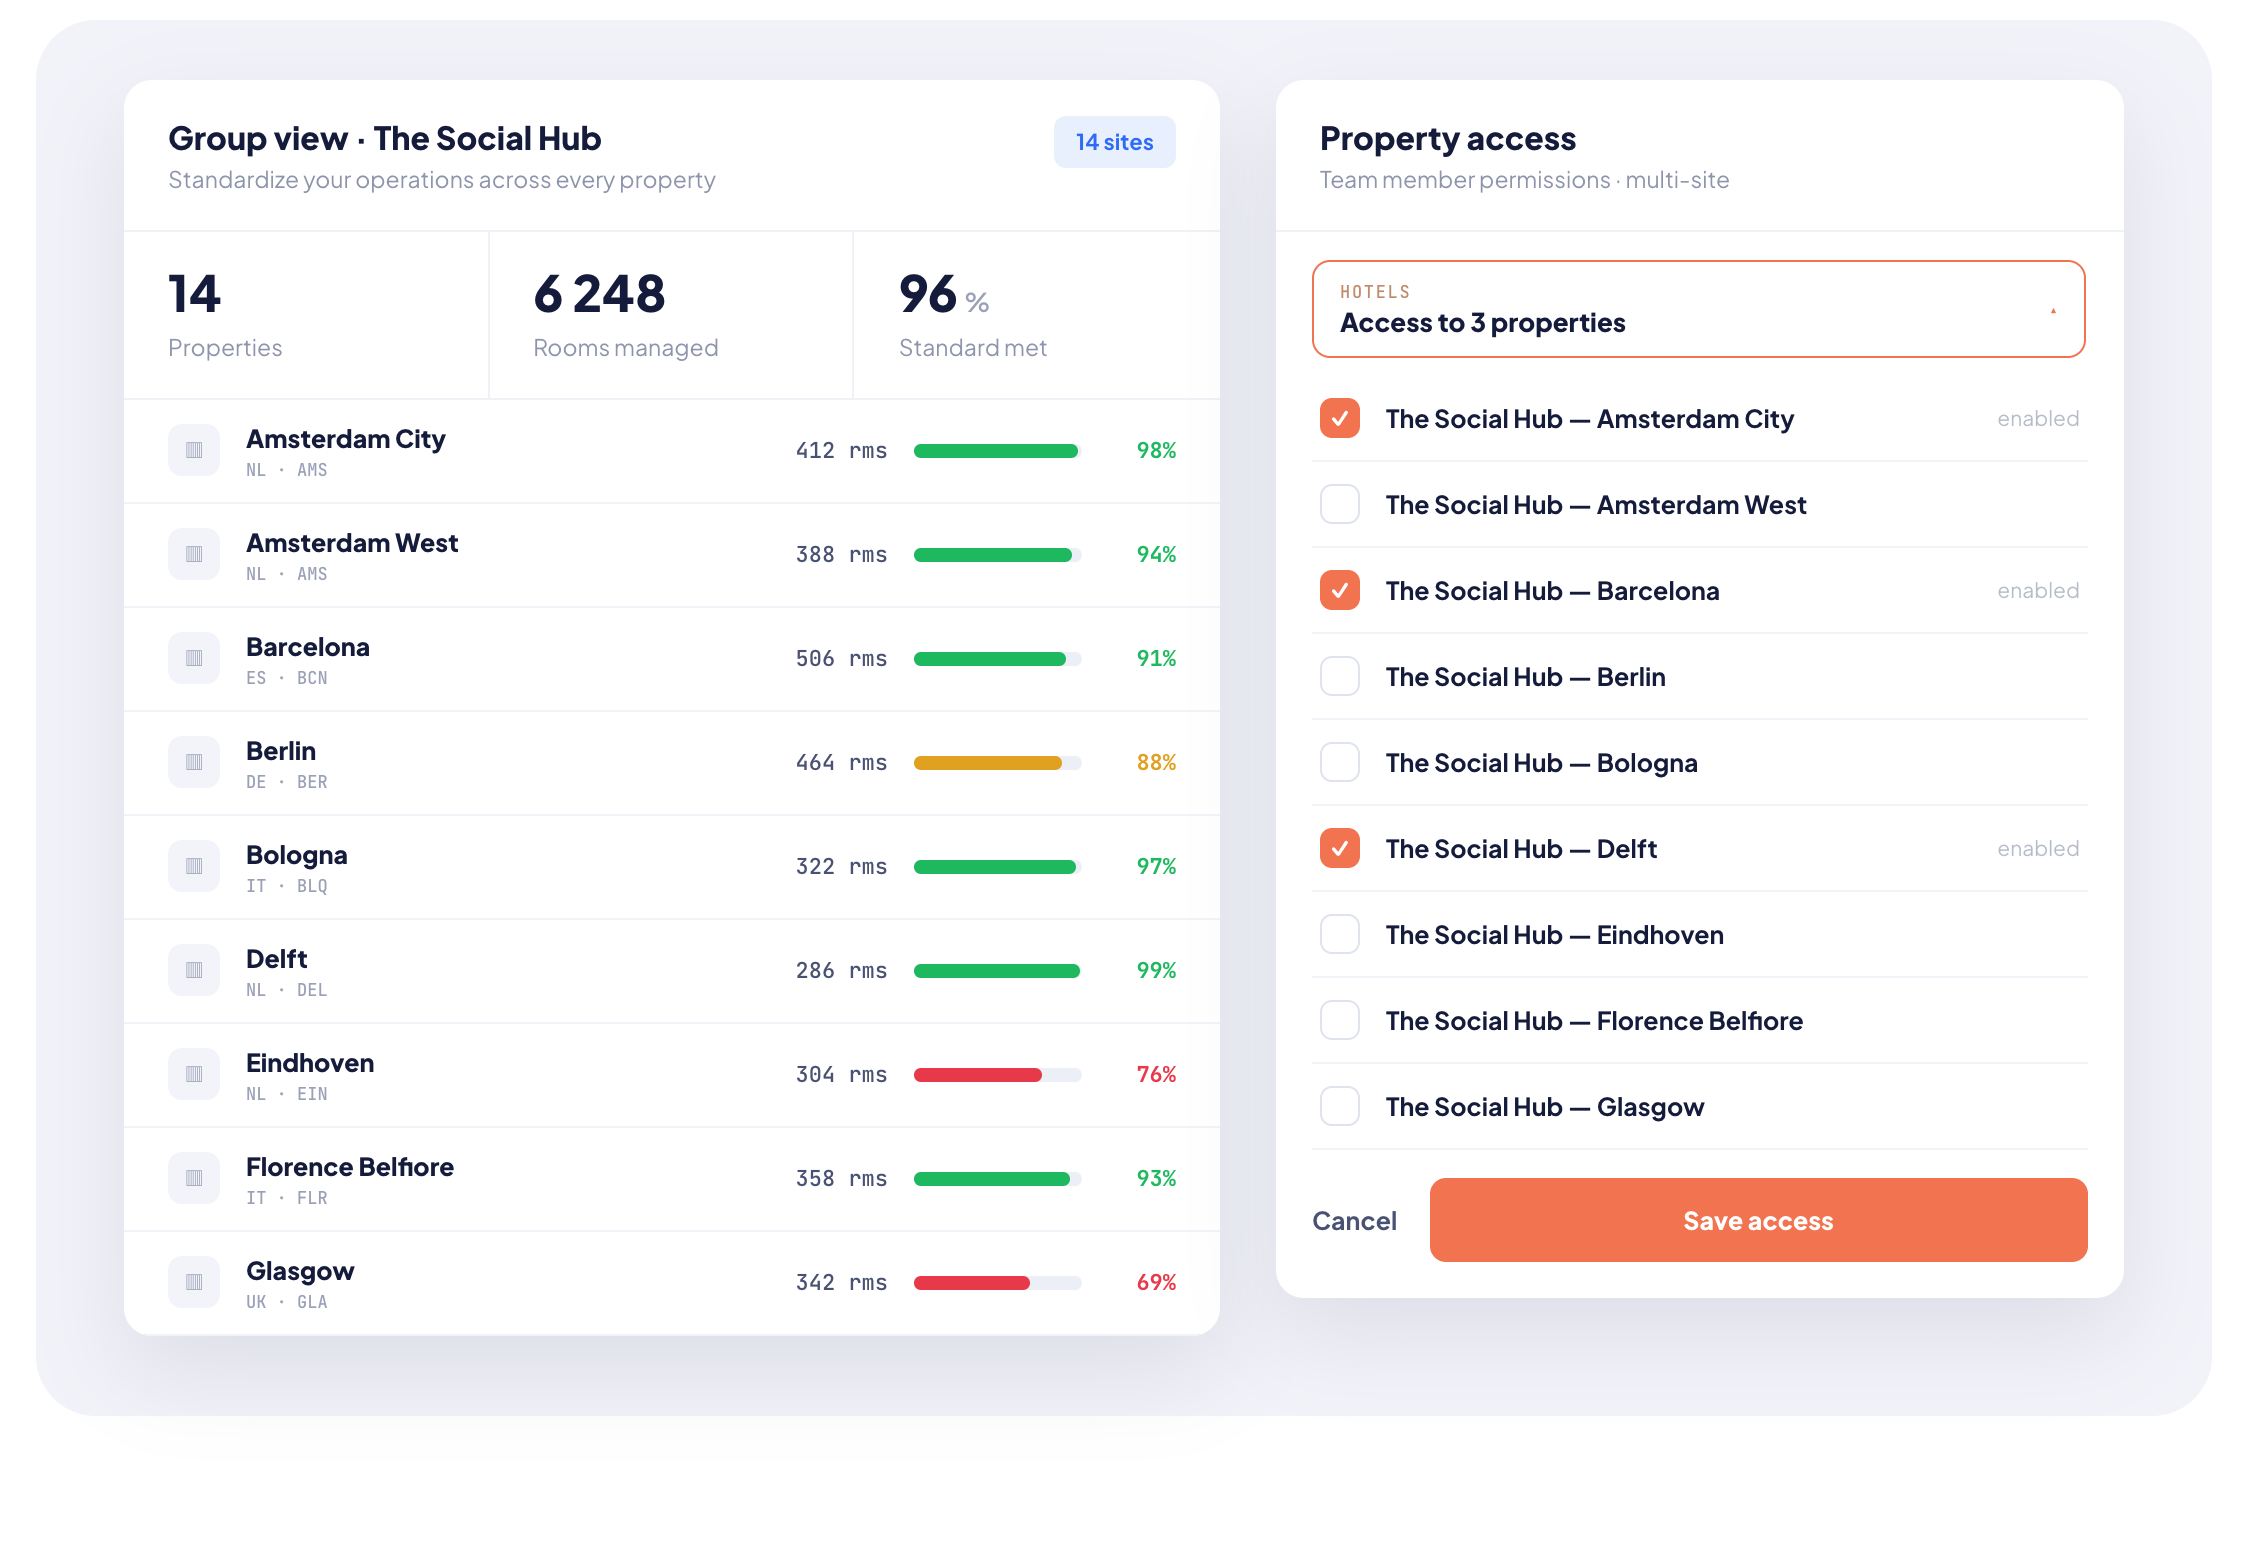Click 'UK · GLA' code under Glasgow
Image resolution: width=2248 pixels, height=1548 pixels.
coord(287,1302)
